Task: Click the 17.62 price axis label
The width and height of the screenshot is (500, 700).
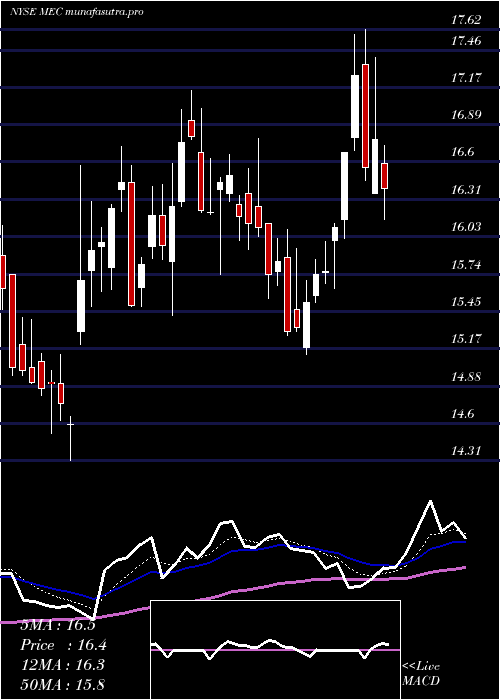Action: click(x=467, y=20)
